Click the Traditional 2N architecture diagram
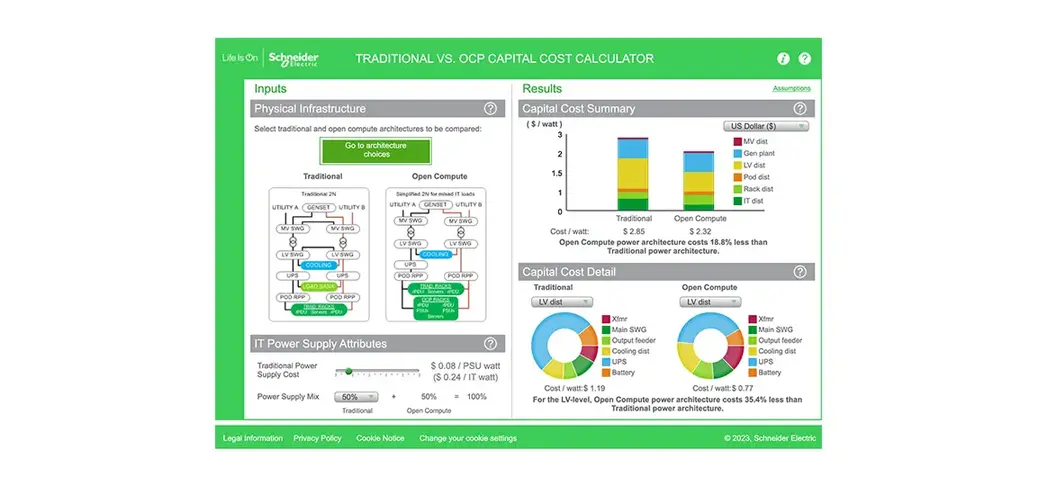The width and height of the screenshot is (1038, 486). (x=318, y=254)
